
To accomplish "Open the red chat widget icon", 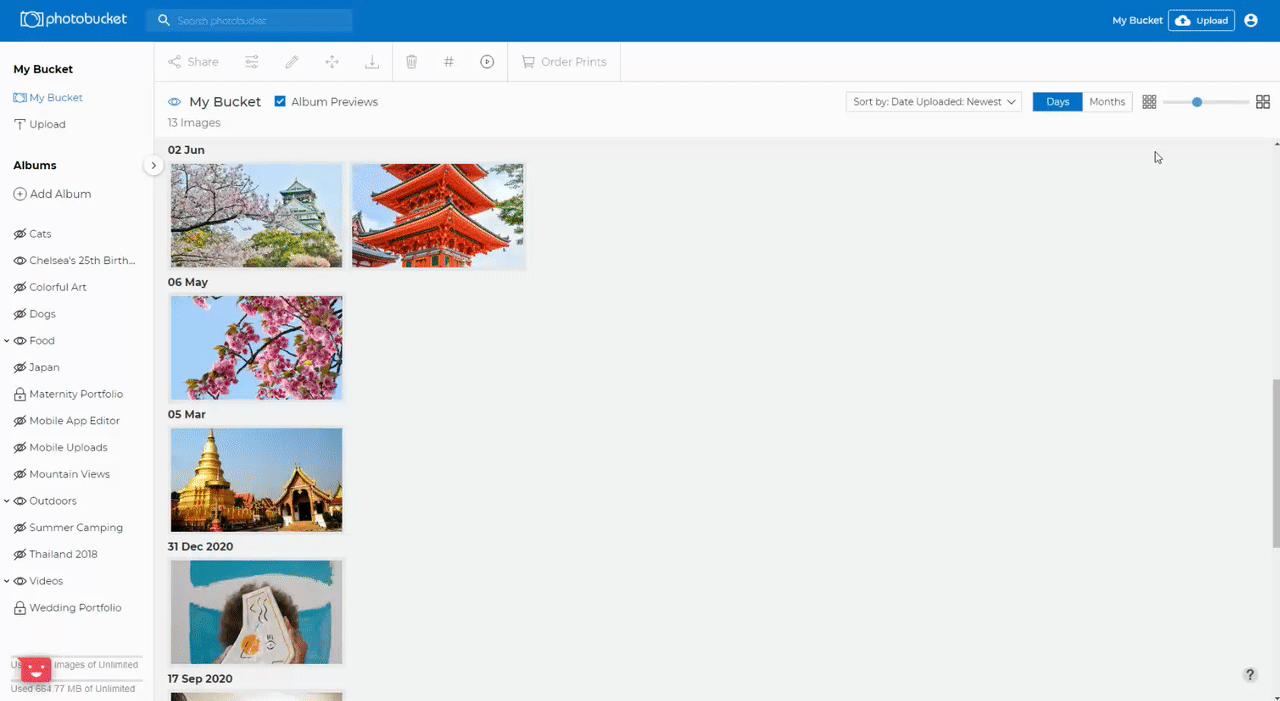I will (36, 669).
